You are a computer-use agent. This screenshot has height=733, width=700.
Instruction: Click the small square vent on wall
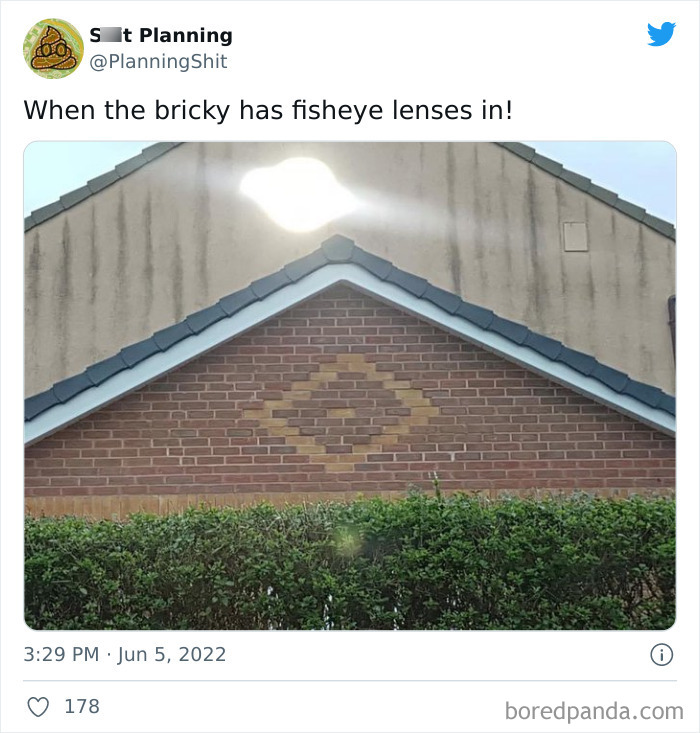point(575,237)
